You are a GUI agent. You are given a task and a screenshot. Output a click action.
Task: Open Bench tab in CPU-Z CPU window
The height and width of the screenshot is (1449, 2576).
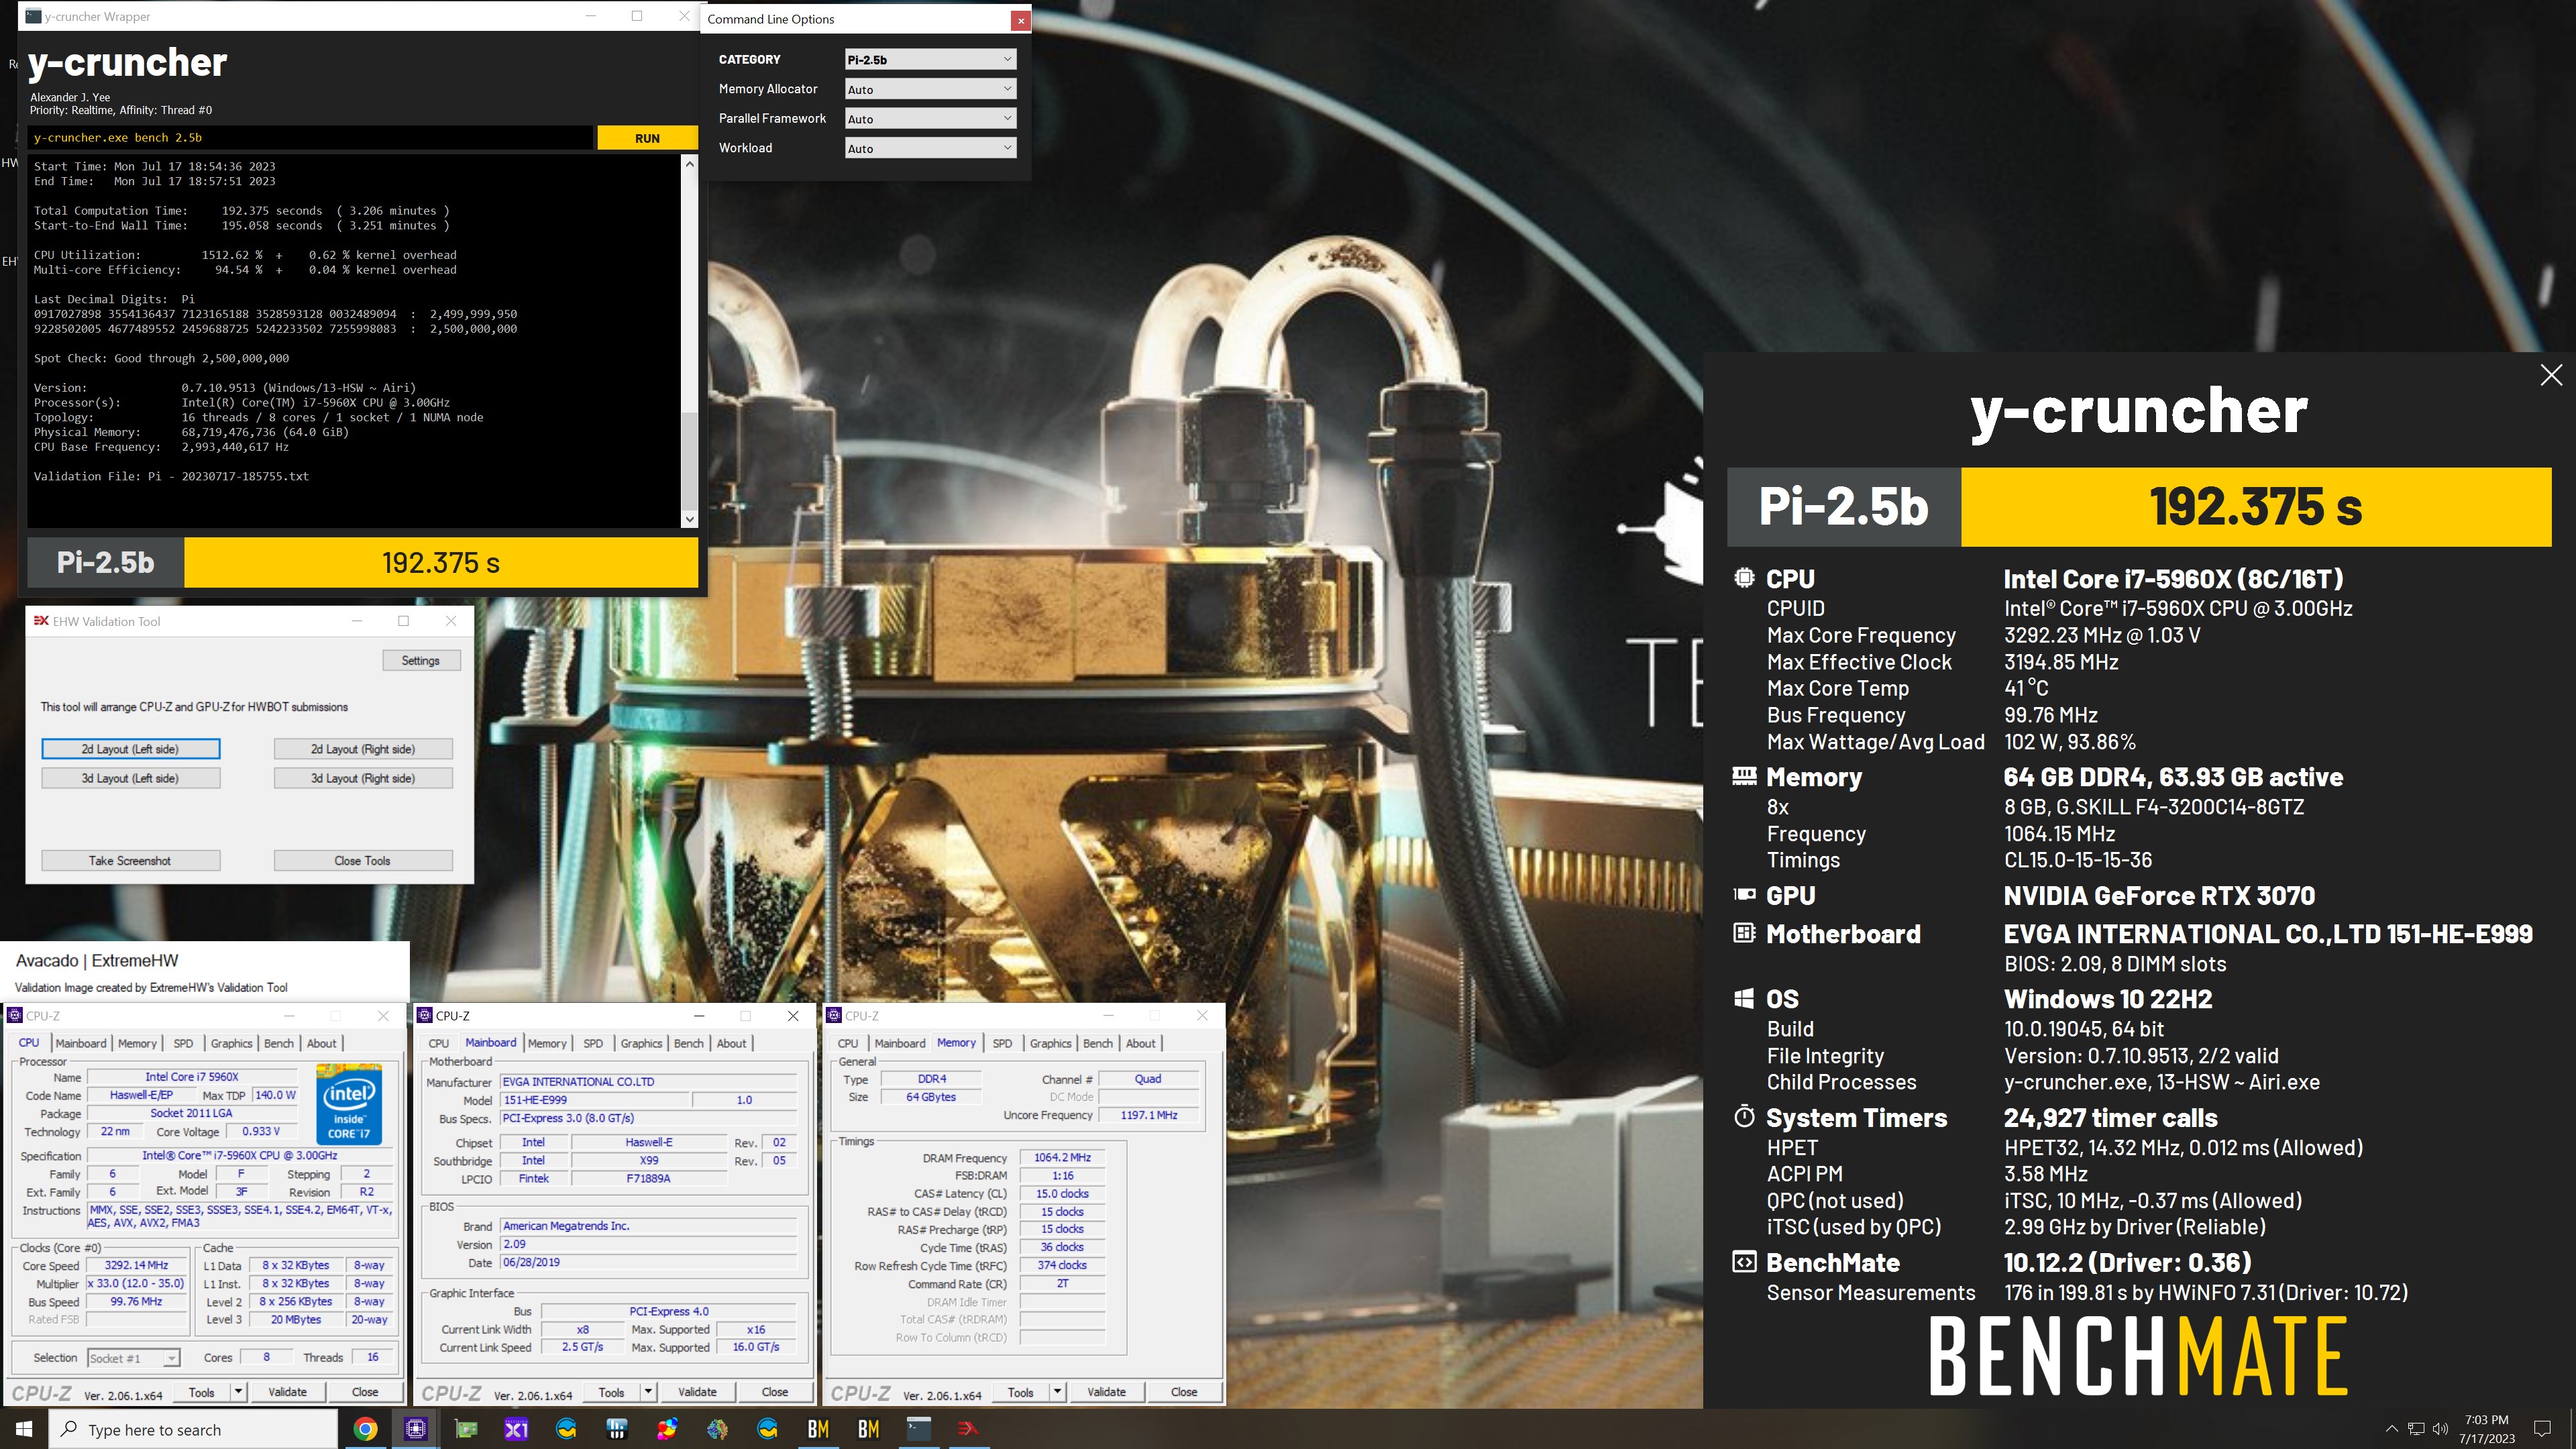pos(279,1043)
